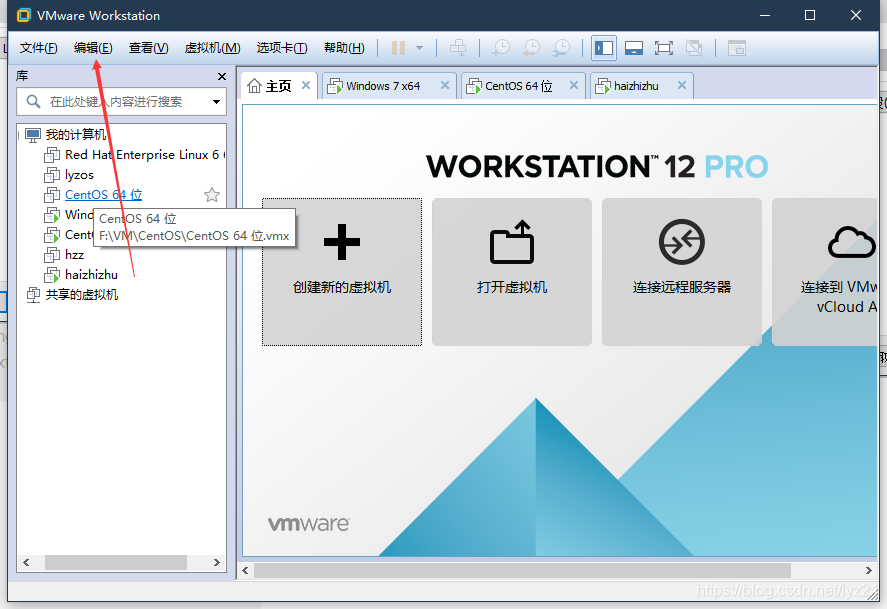Screen dimensions: 887x609
Task: Click the 我的计算机 computer icon
Action: pos(33,135)
